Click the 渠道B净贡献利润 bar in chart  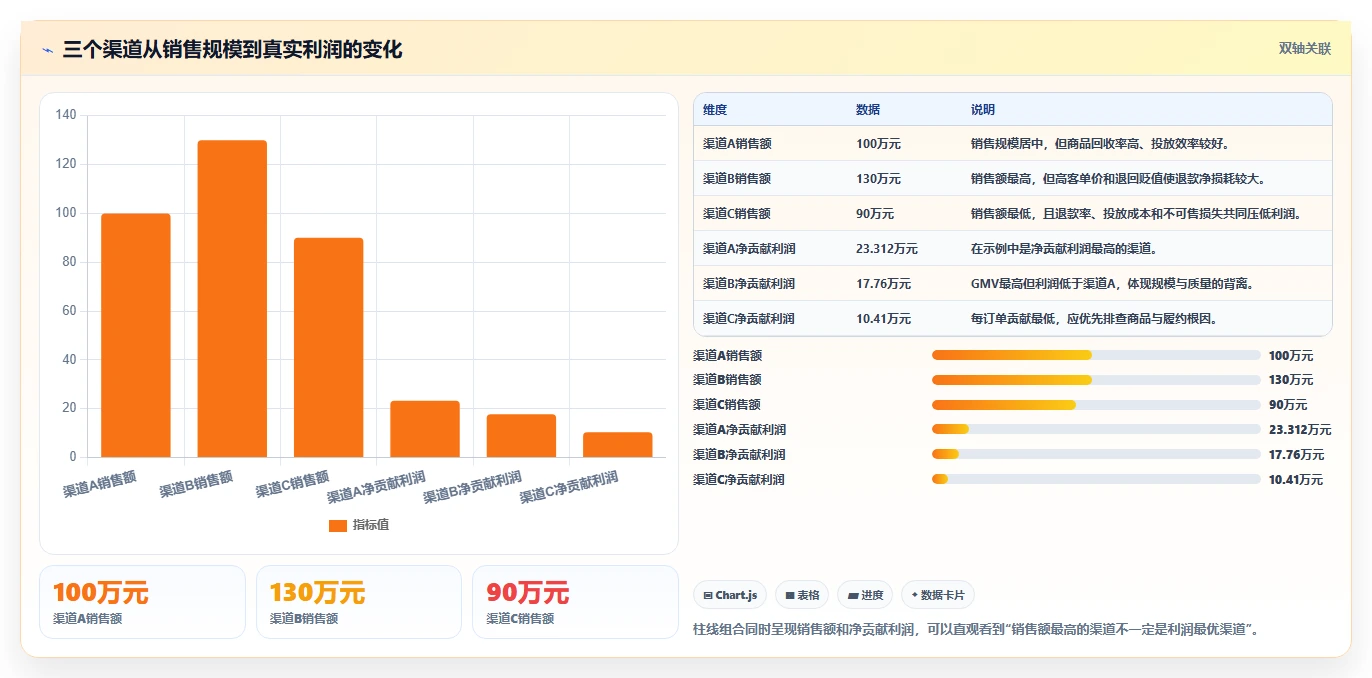tap(521, 435)
